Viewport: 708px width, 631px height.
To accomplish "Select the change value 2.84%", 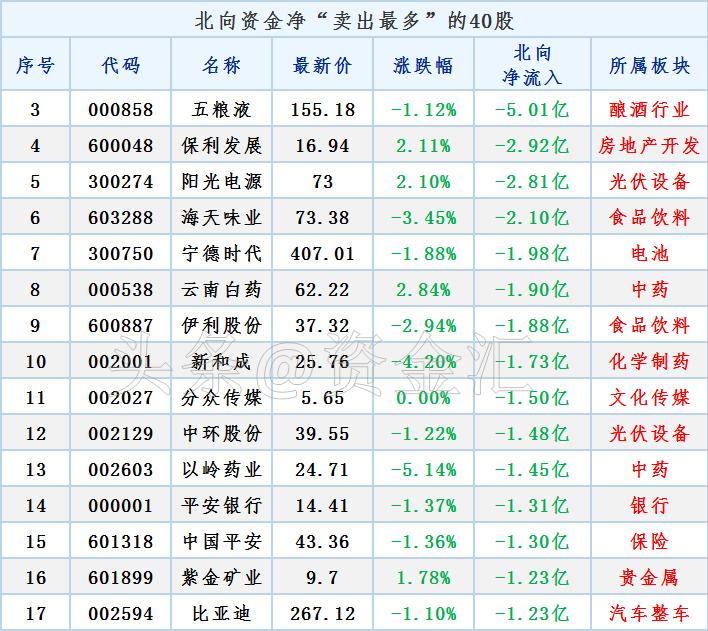I will click(x=423, y=290).
